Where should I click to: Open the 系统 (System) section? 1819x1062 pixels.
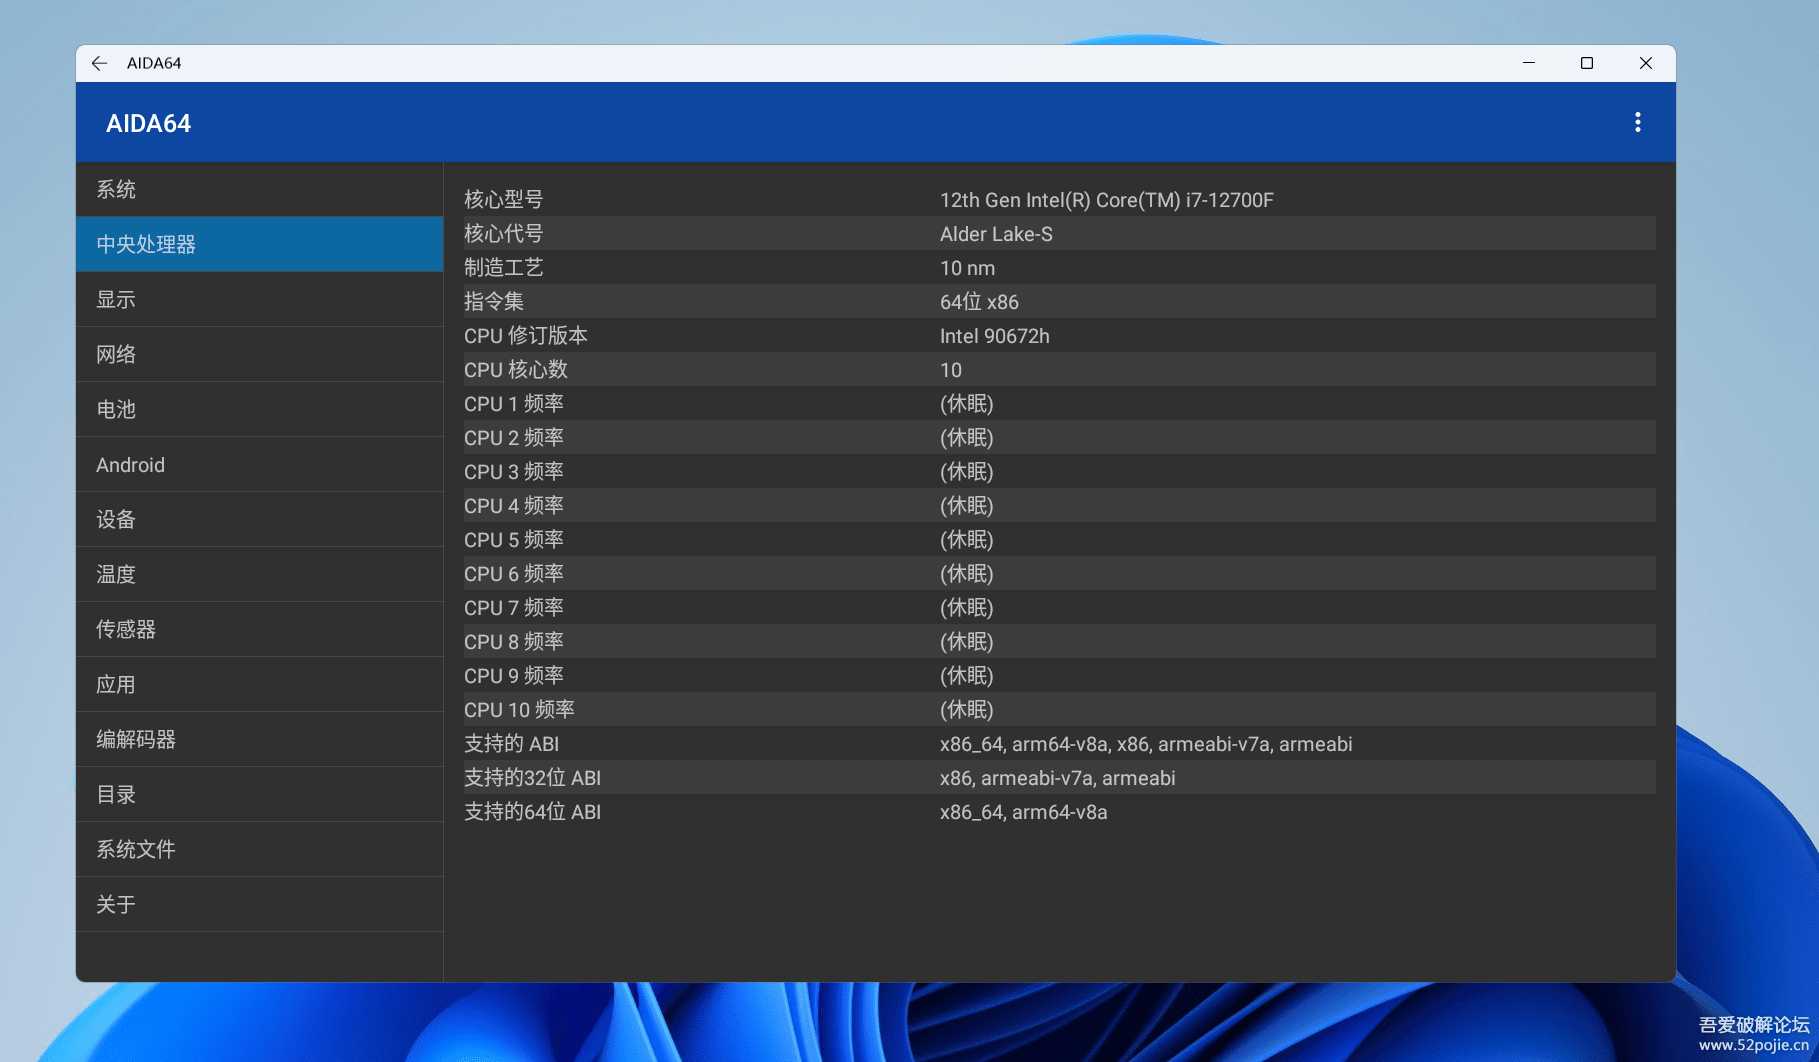tap(116, 189)
